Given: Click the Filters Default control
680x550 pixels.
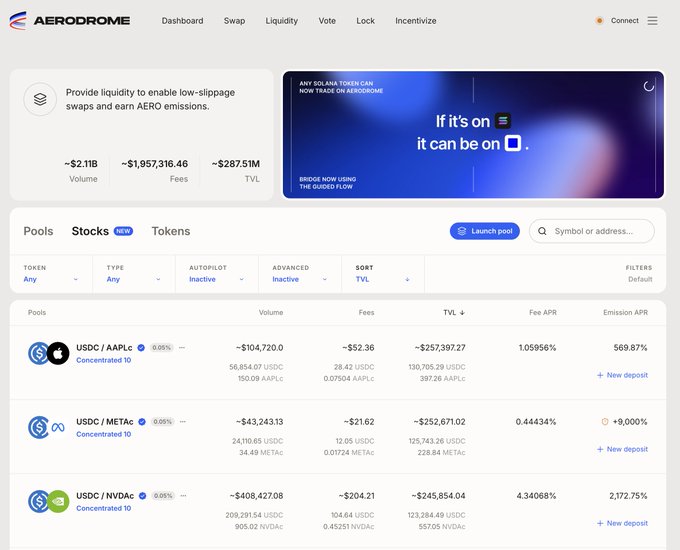Looking at the screenshot, I should [x=639, y=274].
